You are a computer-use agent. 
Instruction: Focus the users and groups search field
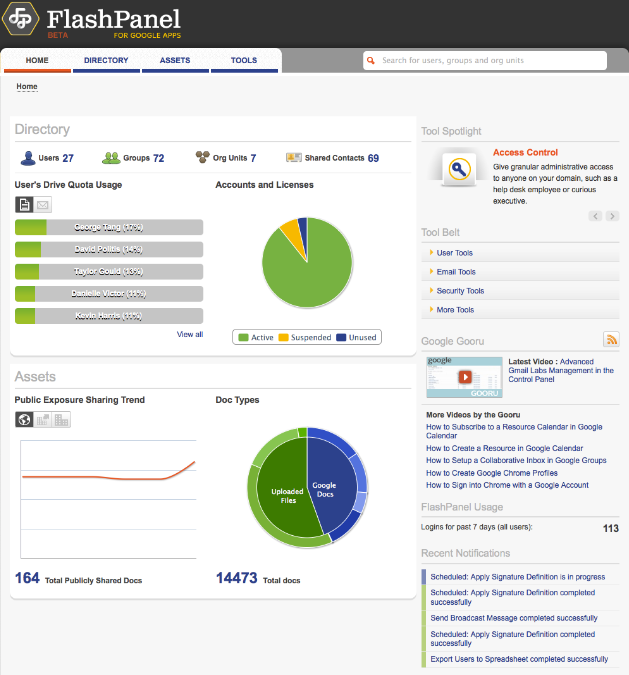(485, 61)
